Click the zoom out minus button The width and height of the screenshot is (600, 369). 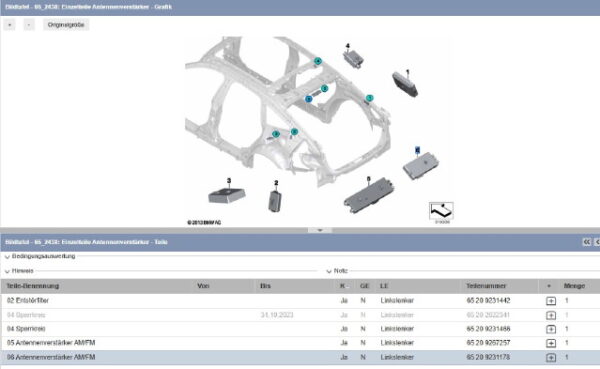(x=29, y=25)
